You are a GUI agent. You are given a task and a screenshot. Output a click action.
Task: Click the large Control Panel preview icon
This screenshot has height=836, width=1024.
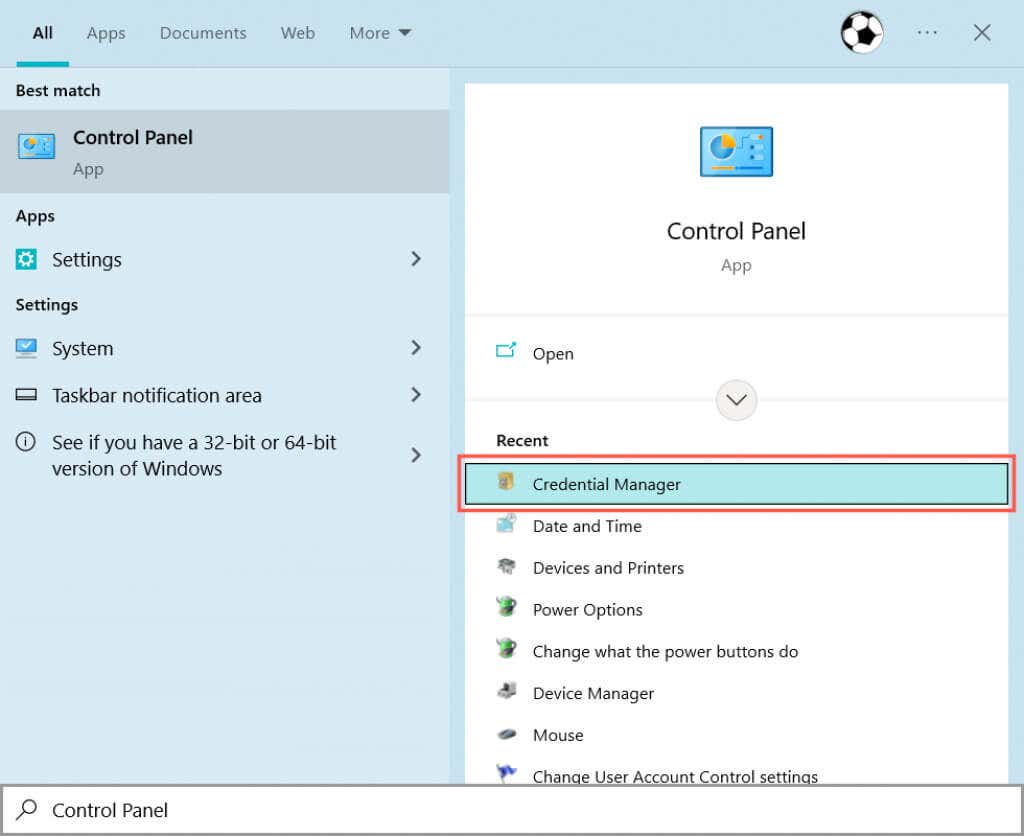click(736, 152)
